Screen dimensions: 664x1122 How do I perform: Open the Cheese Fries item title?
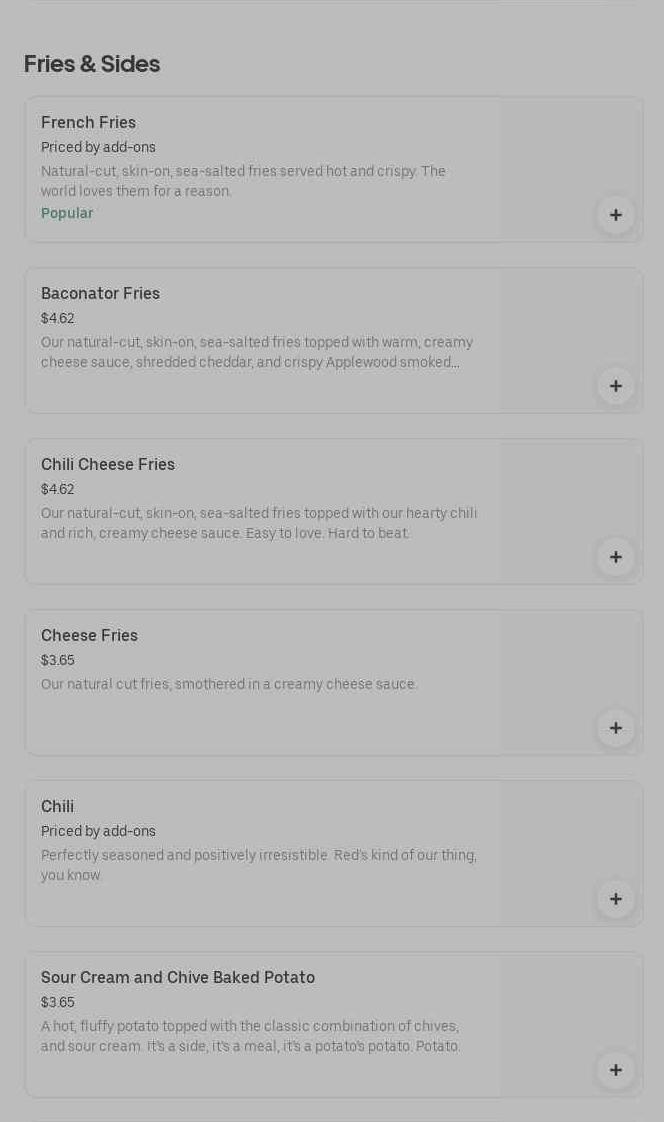(89, 636)
